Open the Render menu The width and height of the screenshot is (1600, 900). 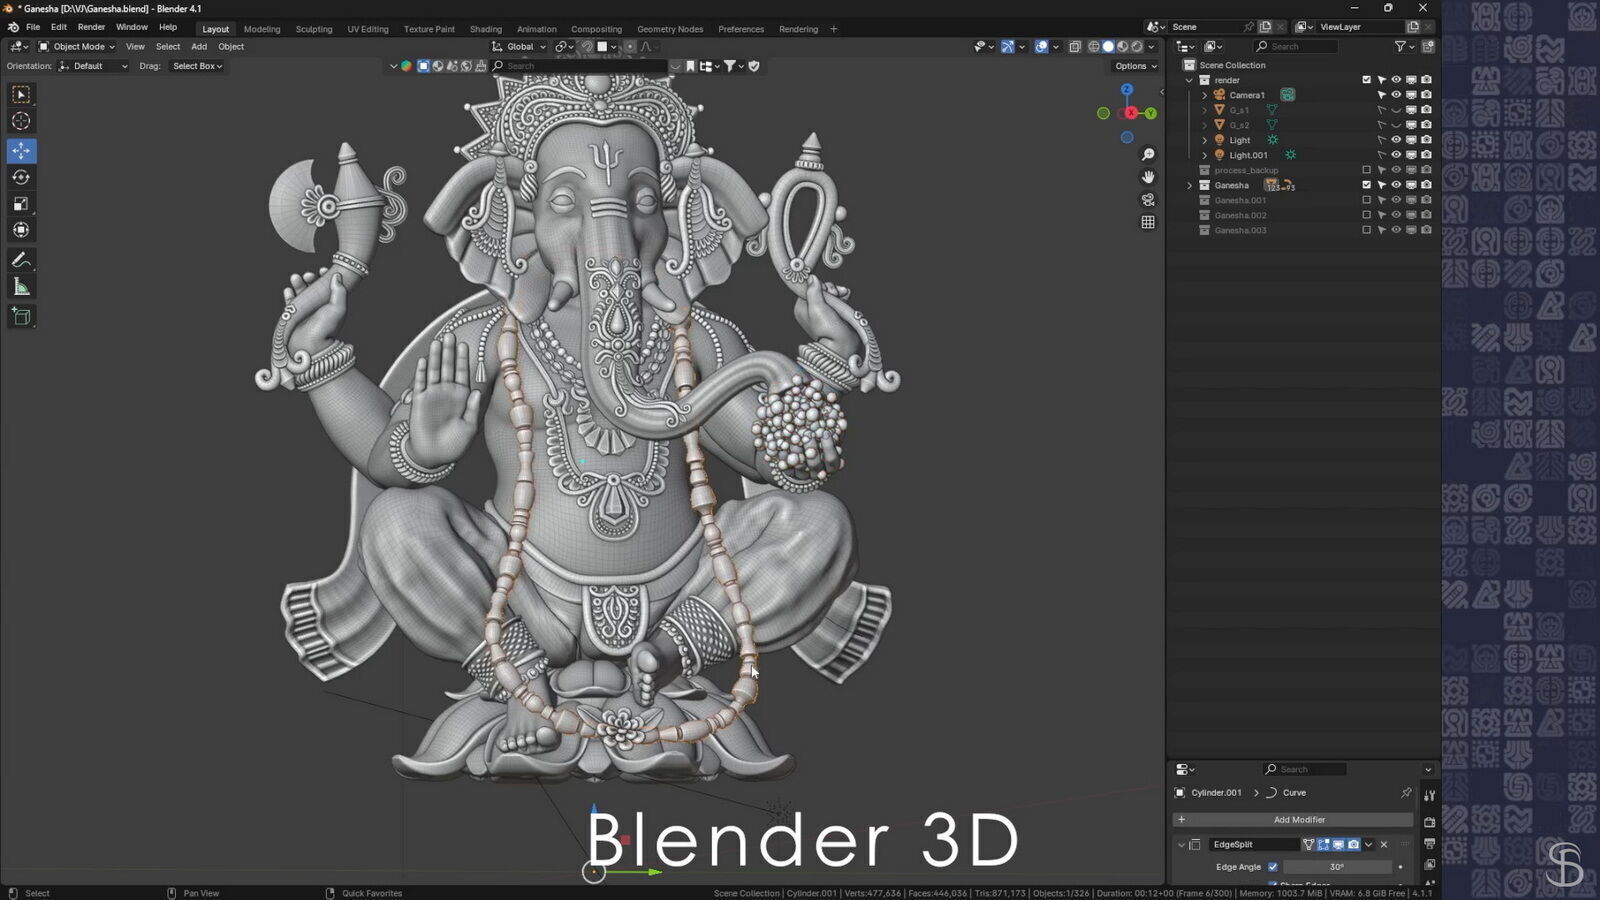[x=91, y=27]
